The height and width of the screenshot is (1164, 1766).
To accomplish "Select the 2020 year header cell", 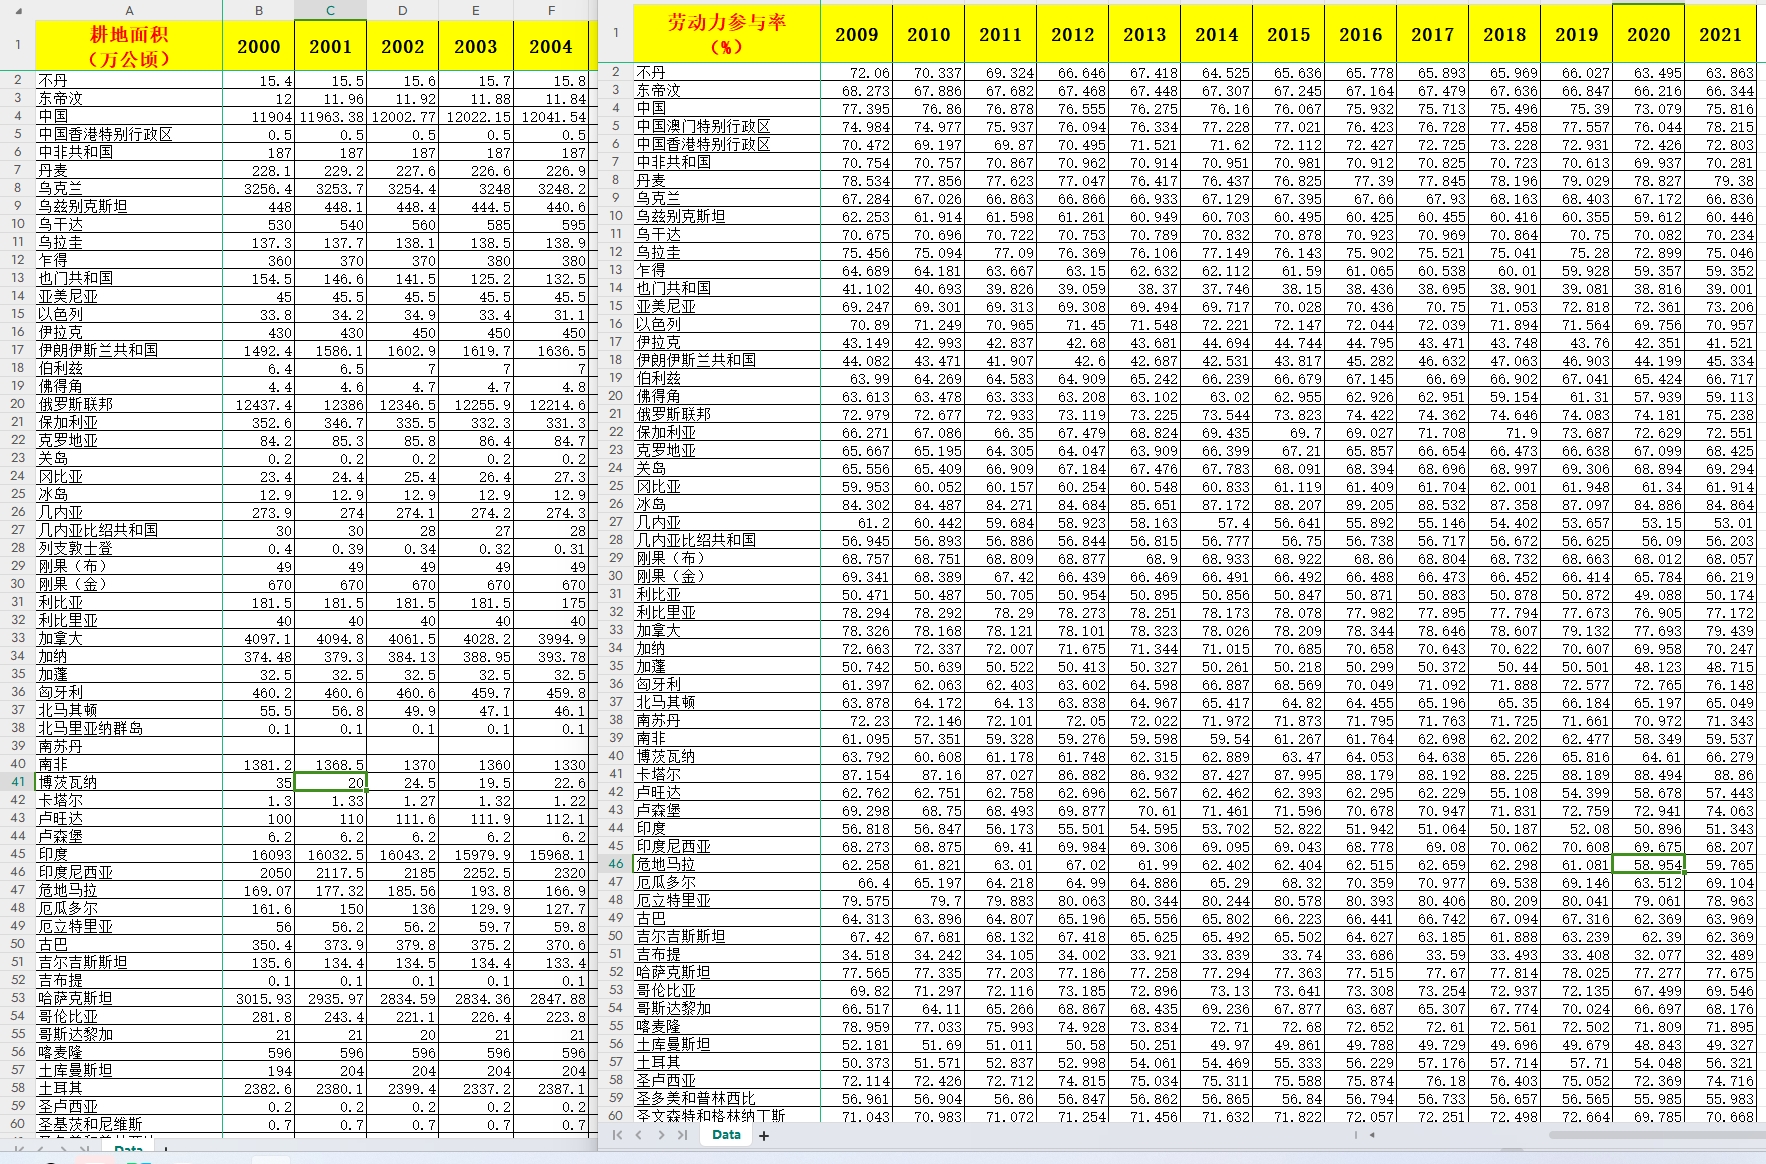I will point(1649,34).
